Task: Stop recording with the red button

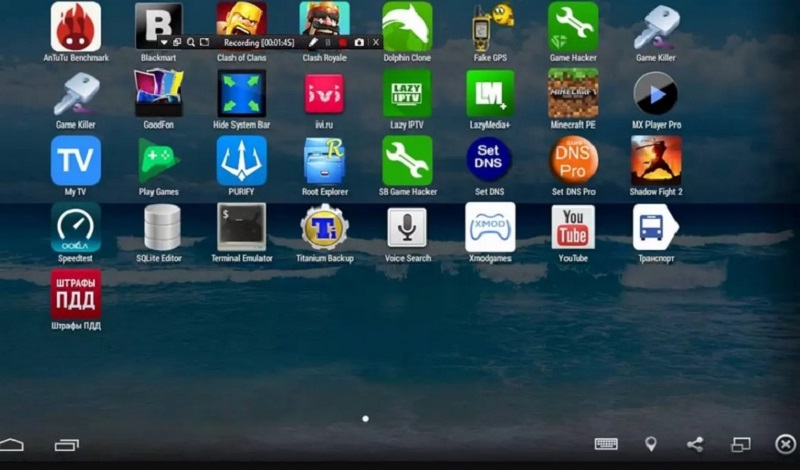Action: (343, 42)
